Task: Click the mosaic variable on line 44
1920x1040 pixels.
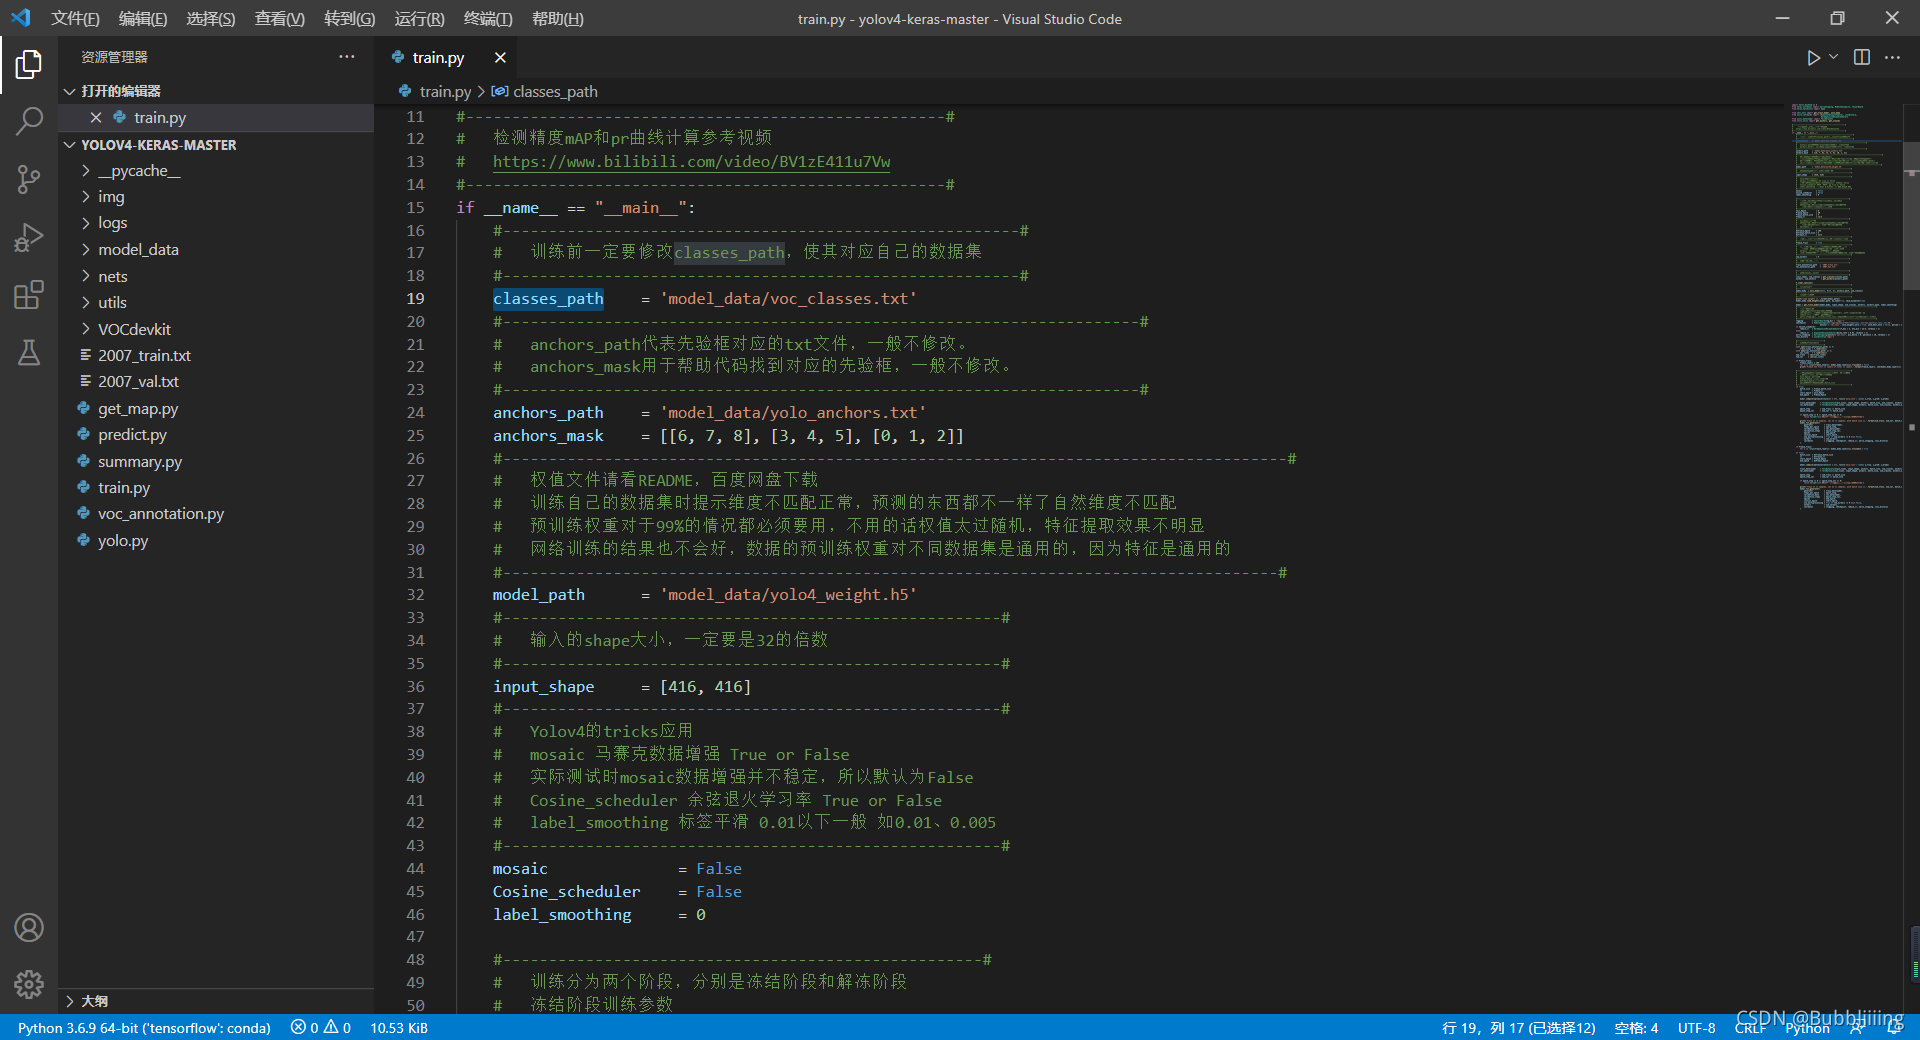Action: (x=520, y=869)
